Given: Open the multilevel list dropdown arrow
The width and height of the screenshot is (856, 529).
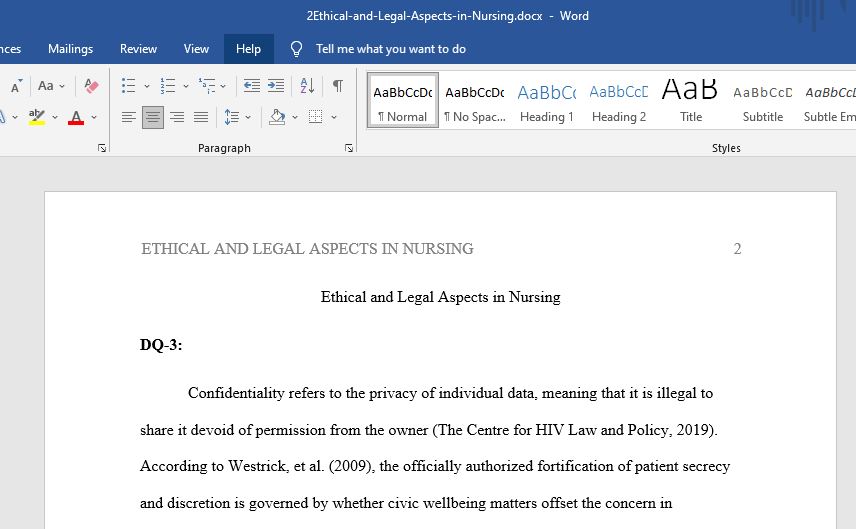Looking at the screenshot, I should coord(223,86).
